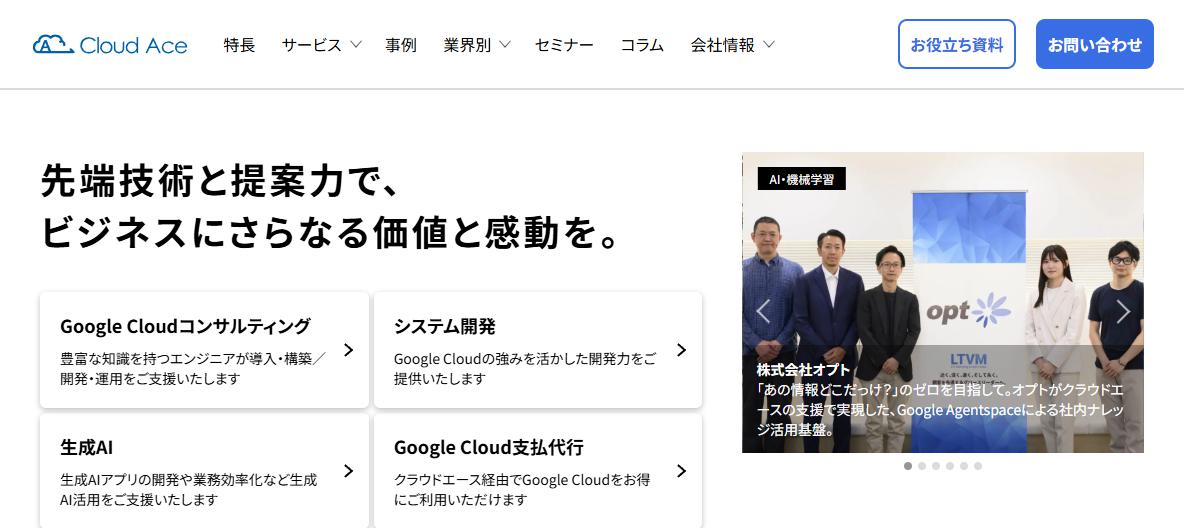Click the お問い合わせ button
1184x528 pixels.
[1095, 45]
